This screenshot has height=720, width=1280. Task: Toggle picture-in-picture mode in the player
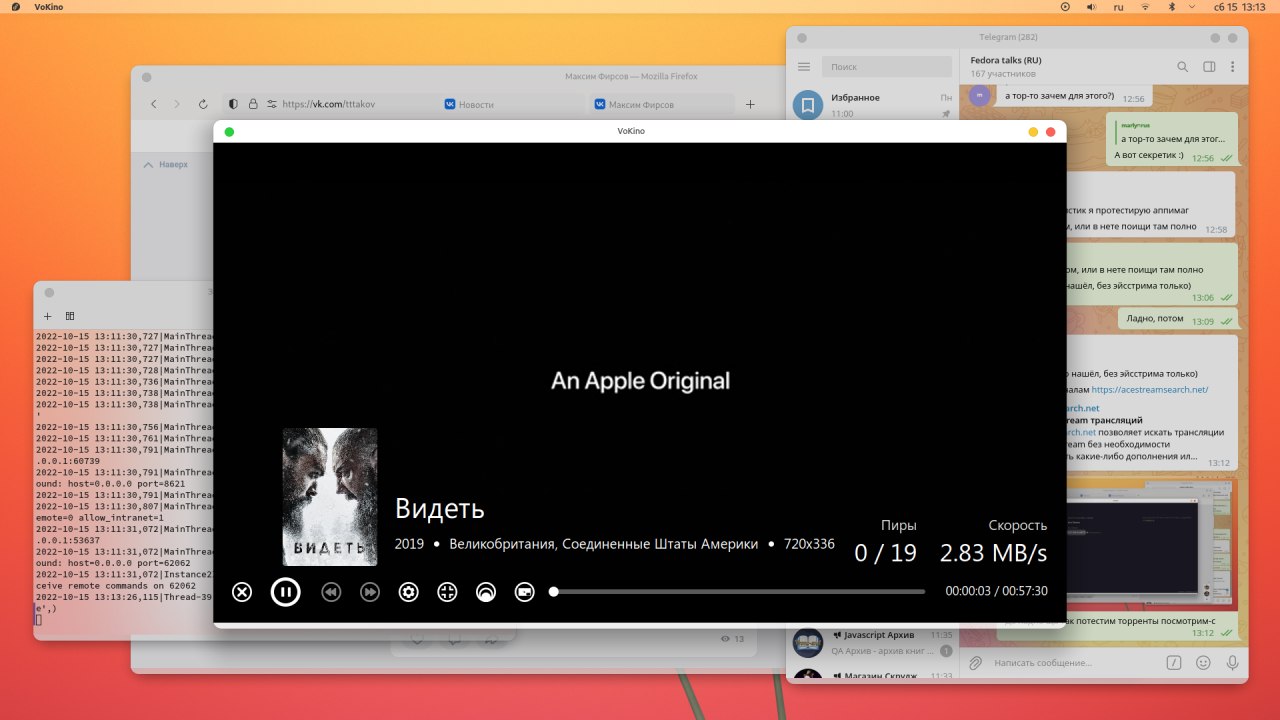[525, 592]
